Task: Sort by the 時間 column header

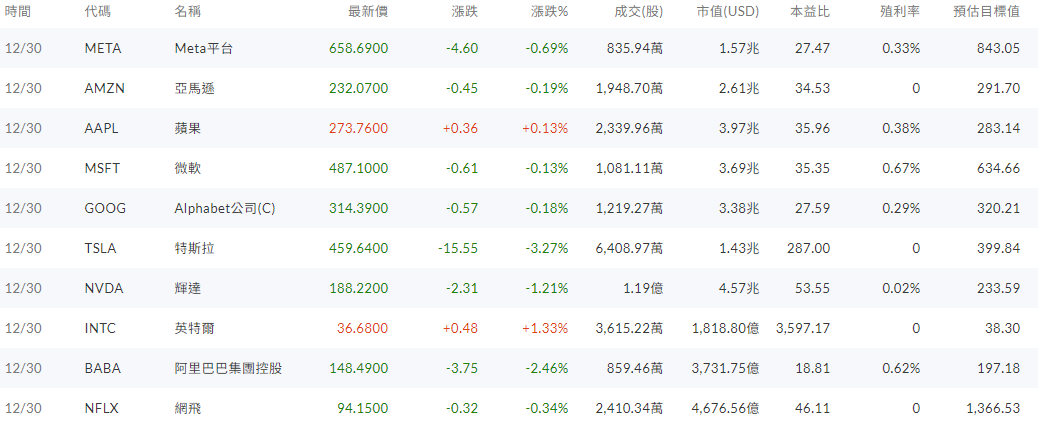Action: pos(17,12)
